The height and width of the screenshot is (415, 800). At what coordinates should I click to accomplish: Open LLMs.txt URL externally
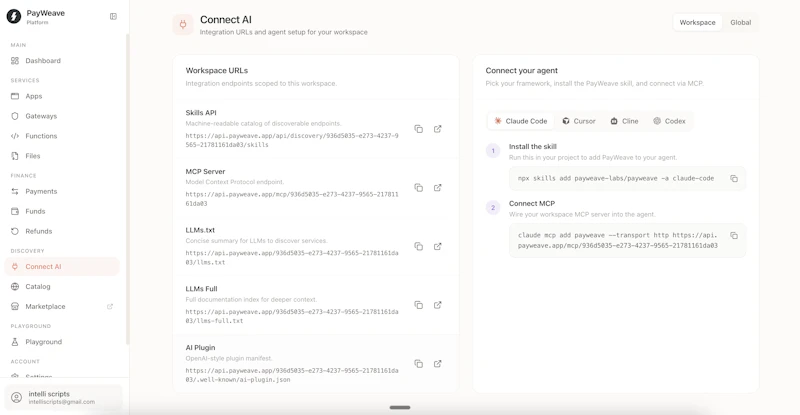tap(437, 247)
